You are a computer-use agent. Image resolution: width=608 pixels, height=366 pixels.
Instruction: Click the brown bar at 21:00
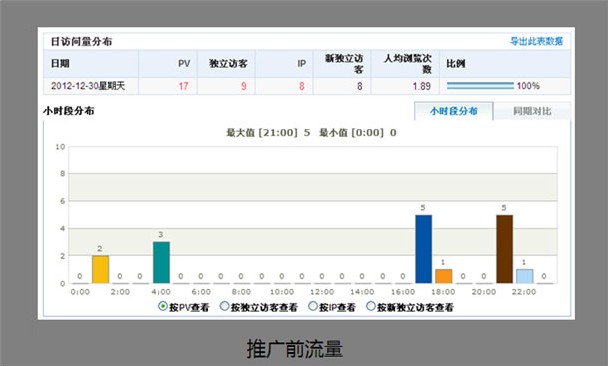point(504,249)
